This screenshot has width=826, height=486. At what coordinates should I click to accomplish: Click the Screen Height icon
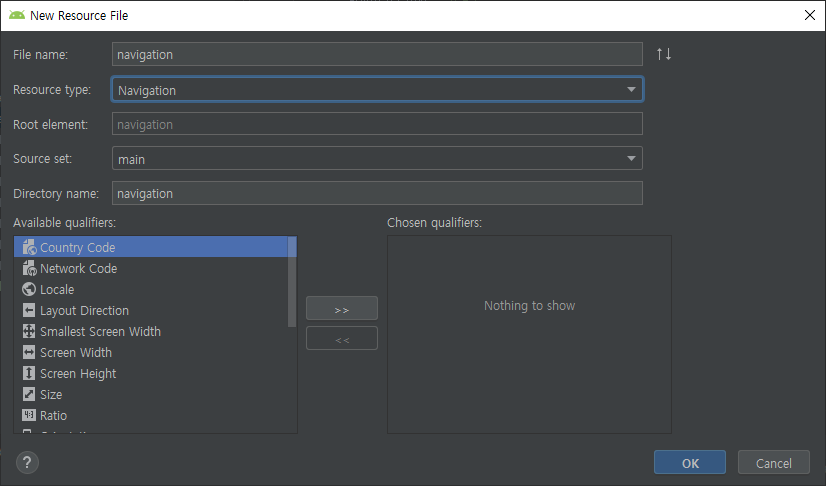pyautogui.click(x=29, y=373)
